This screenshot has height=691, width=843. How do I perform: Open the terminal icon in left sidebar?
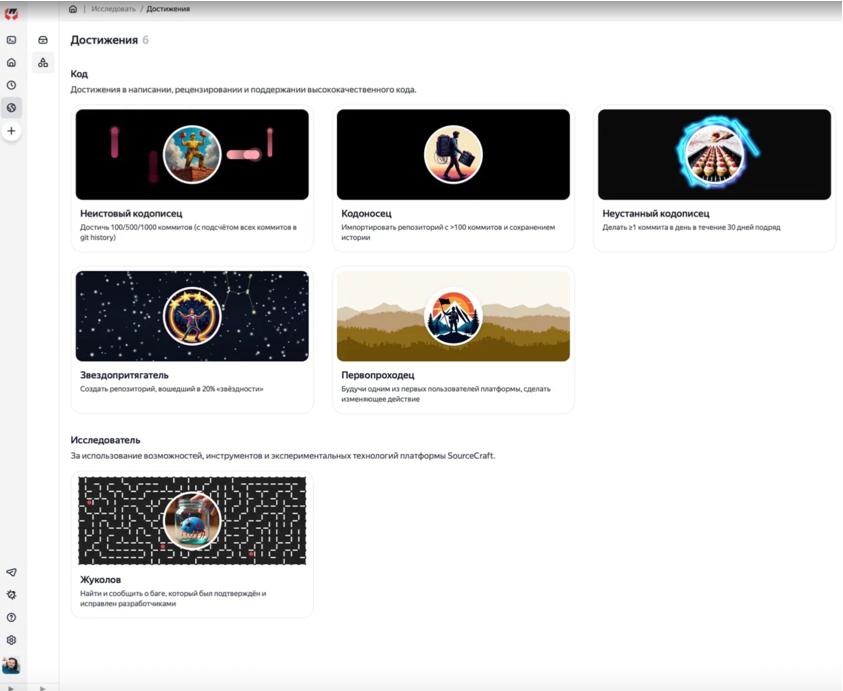click(11, 40)
